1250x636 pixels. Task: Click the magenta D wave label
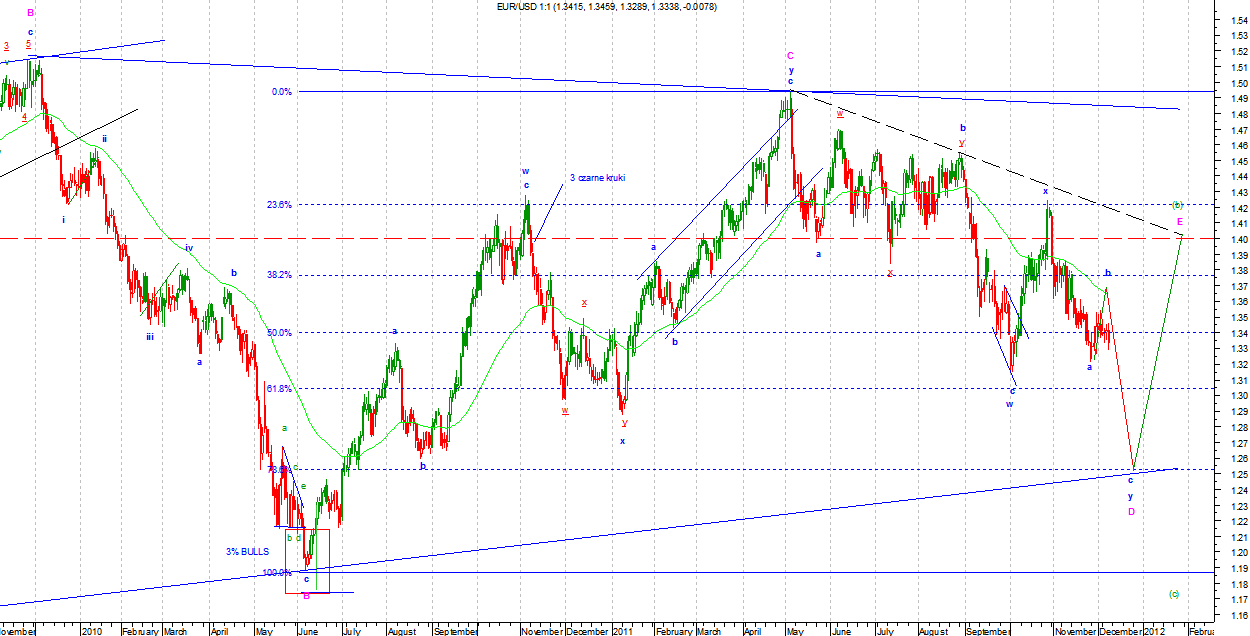(x=1131, y=512)
